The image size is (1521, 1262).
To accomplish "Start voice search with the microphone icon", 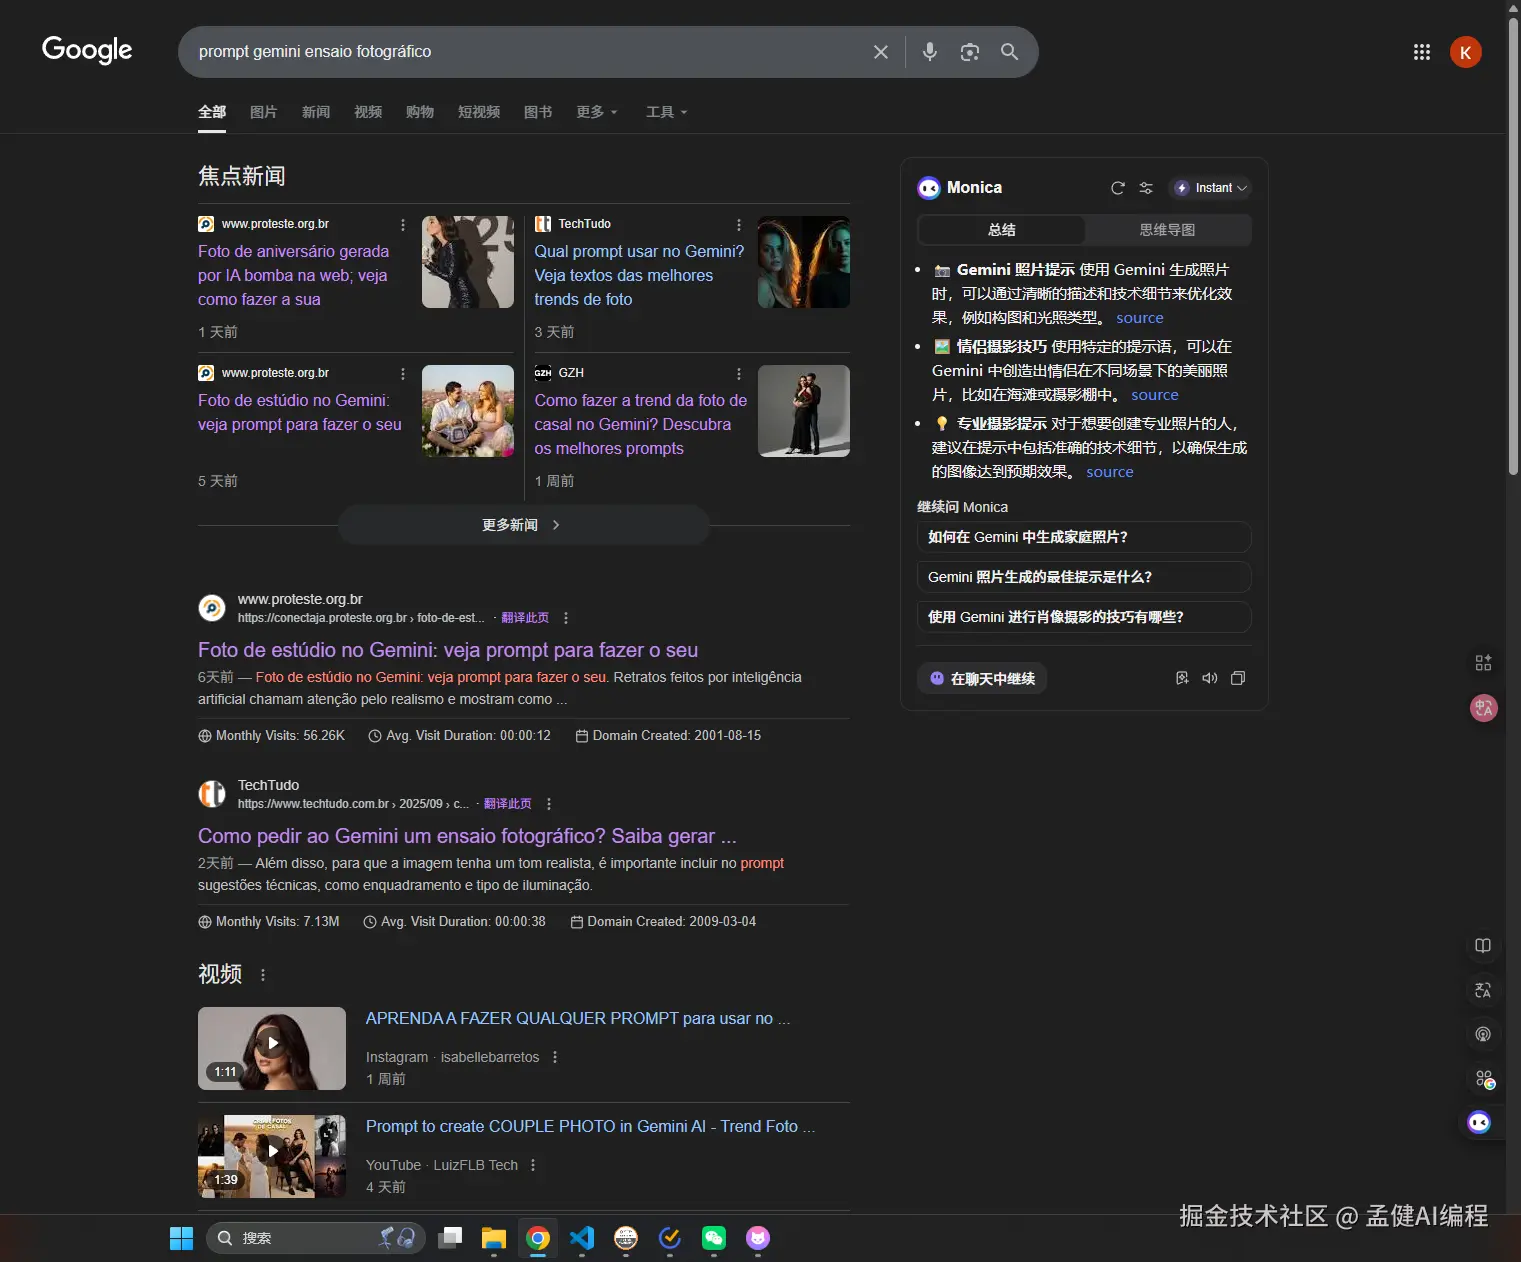I will [x=930, y=52].
